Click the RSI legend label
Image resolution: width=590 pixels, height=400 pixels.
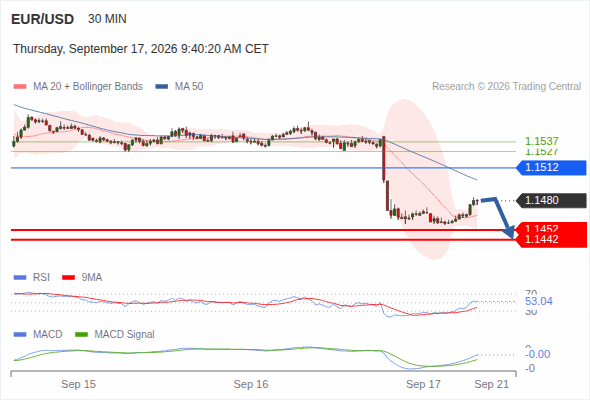[x=41, y=278]
